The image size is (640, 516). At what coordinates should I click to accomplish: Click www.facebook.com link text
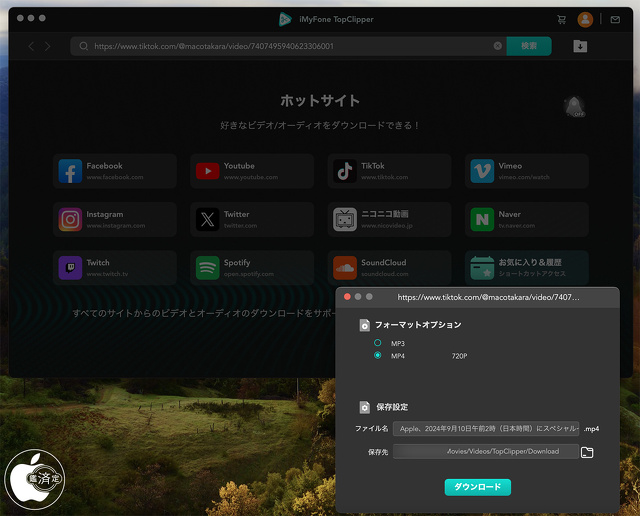(115, 177)
